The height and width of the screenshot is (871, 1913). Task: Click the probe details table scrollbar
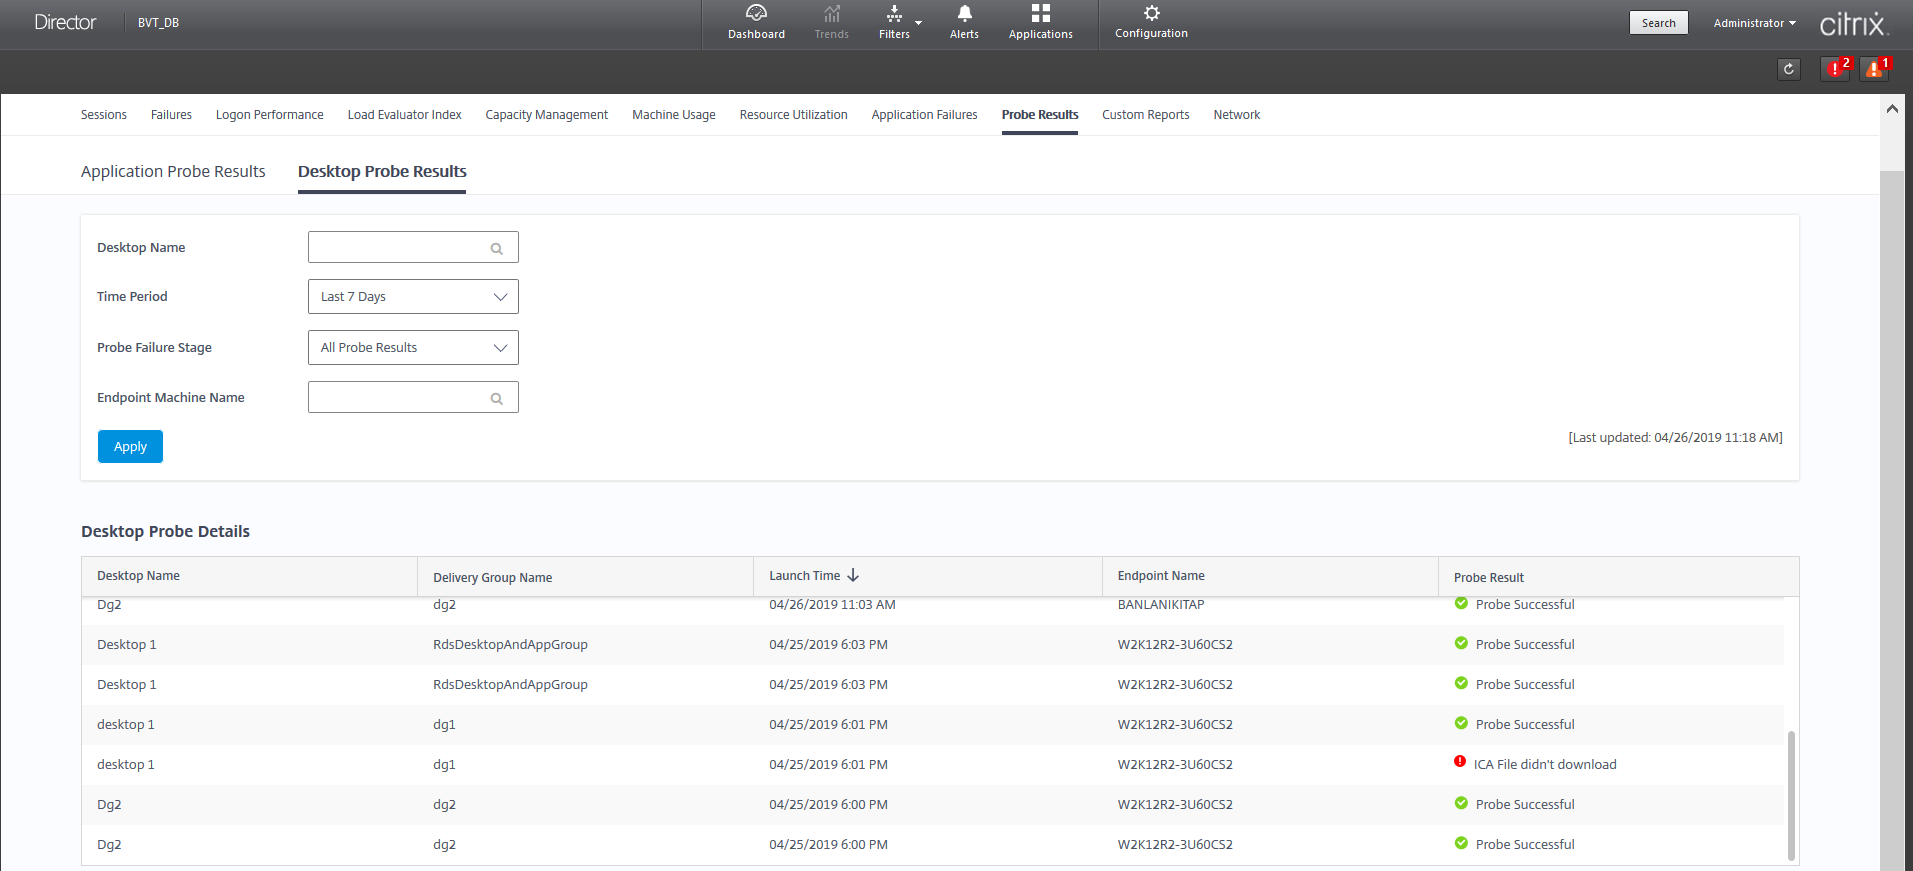(x=1791, y=795)
